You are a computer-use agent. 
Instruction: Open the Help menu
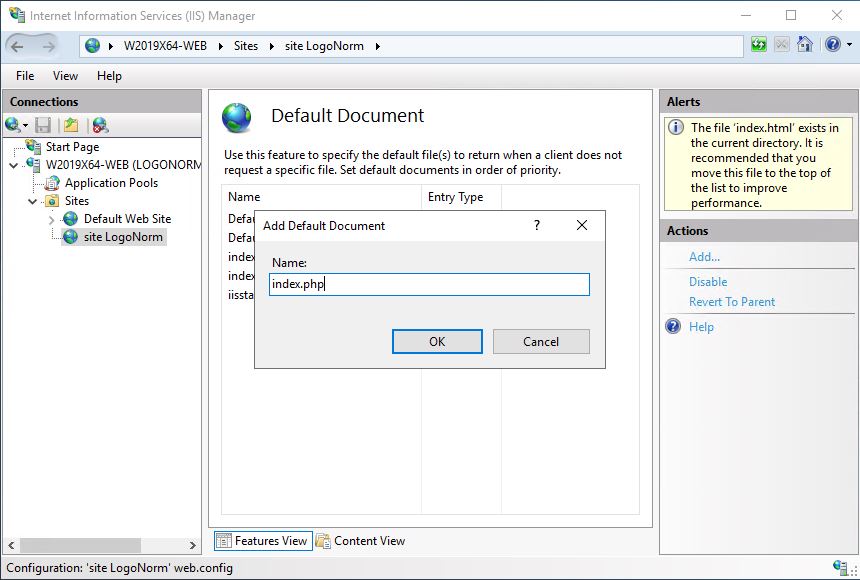pyautogui.click(x=109, y=76)
